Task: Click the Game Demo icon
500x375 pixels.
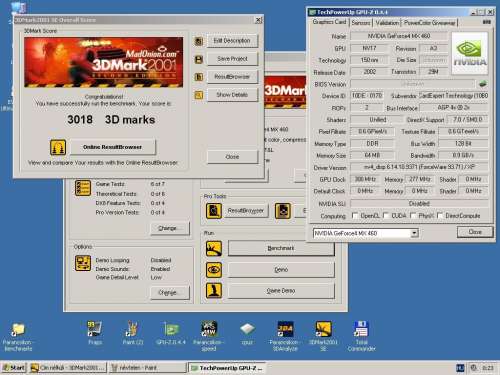Action: (214, 291)
